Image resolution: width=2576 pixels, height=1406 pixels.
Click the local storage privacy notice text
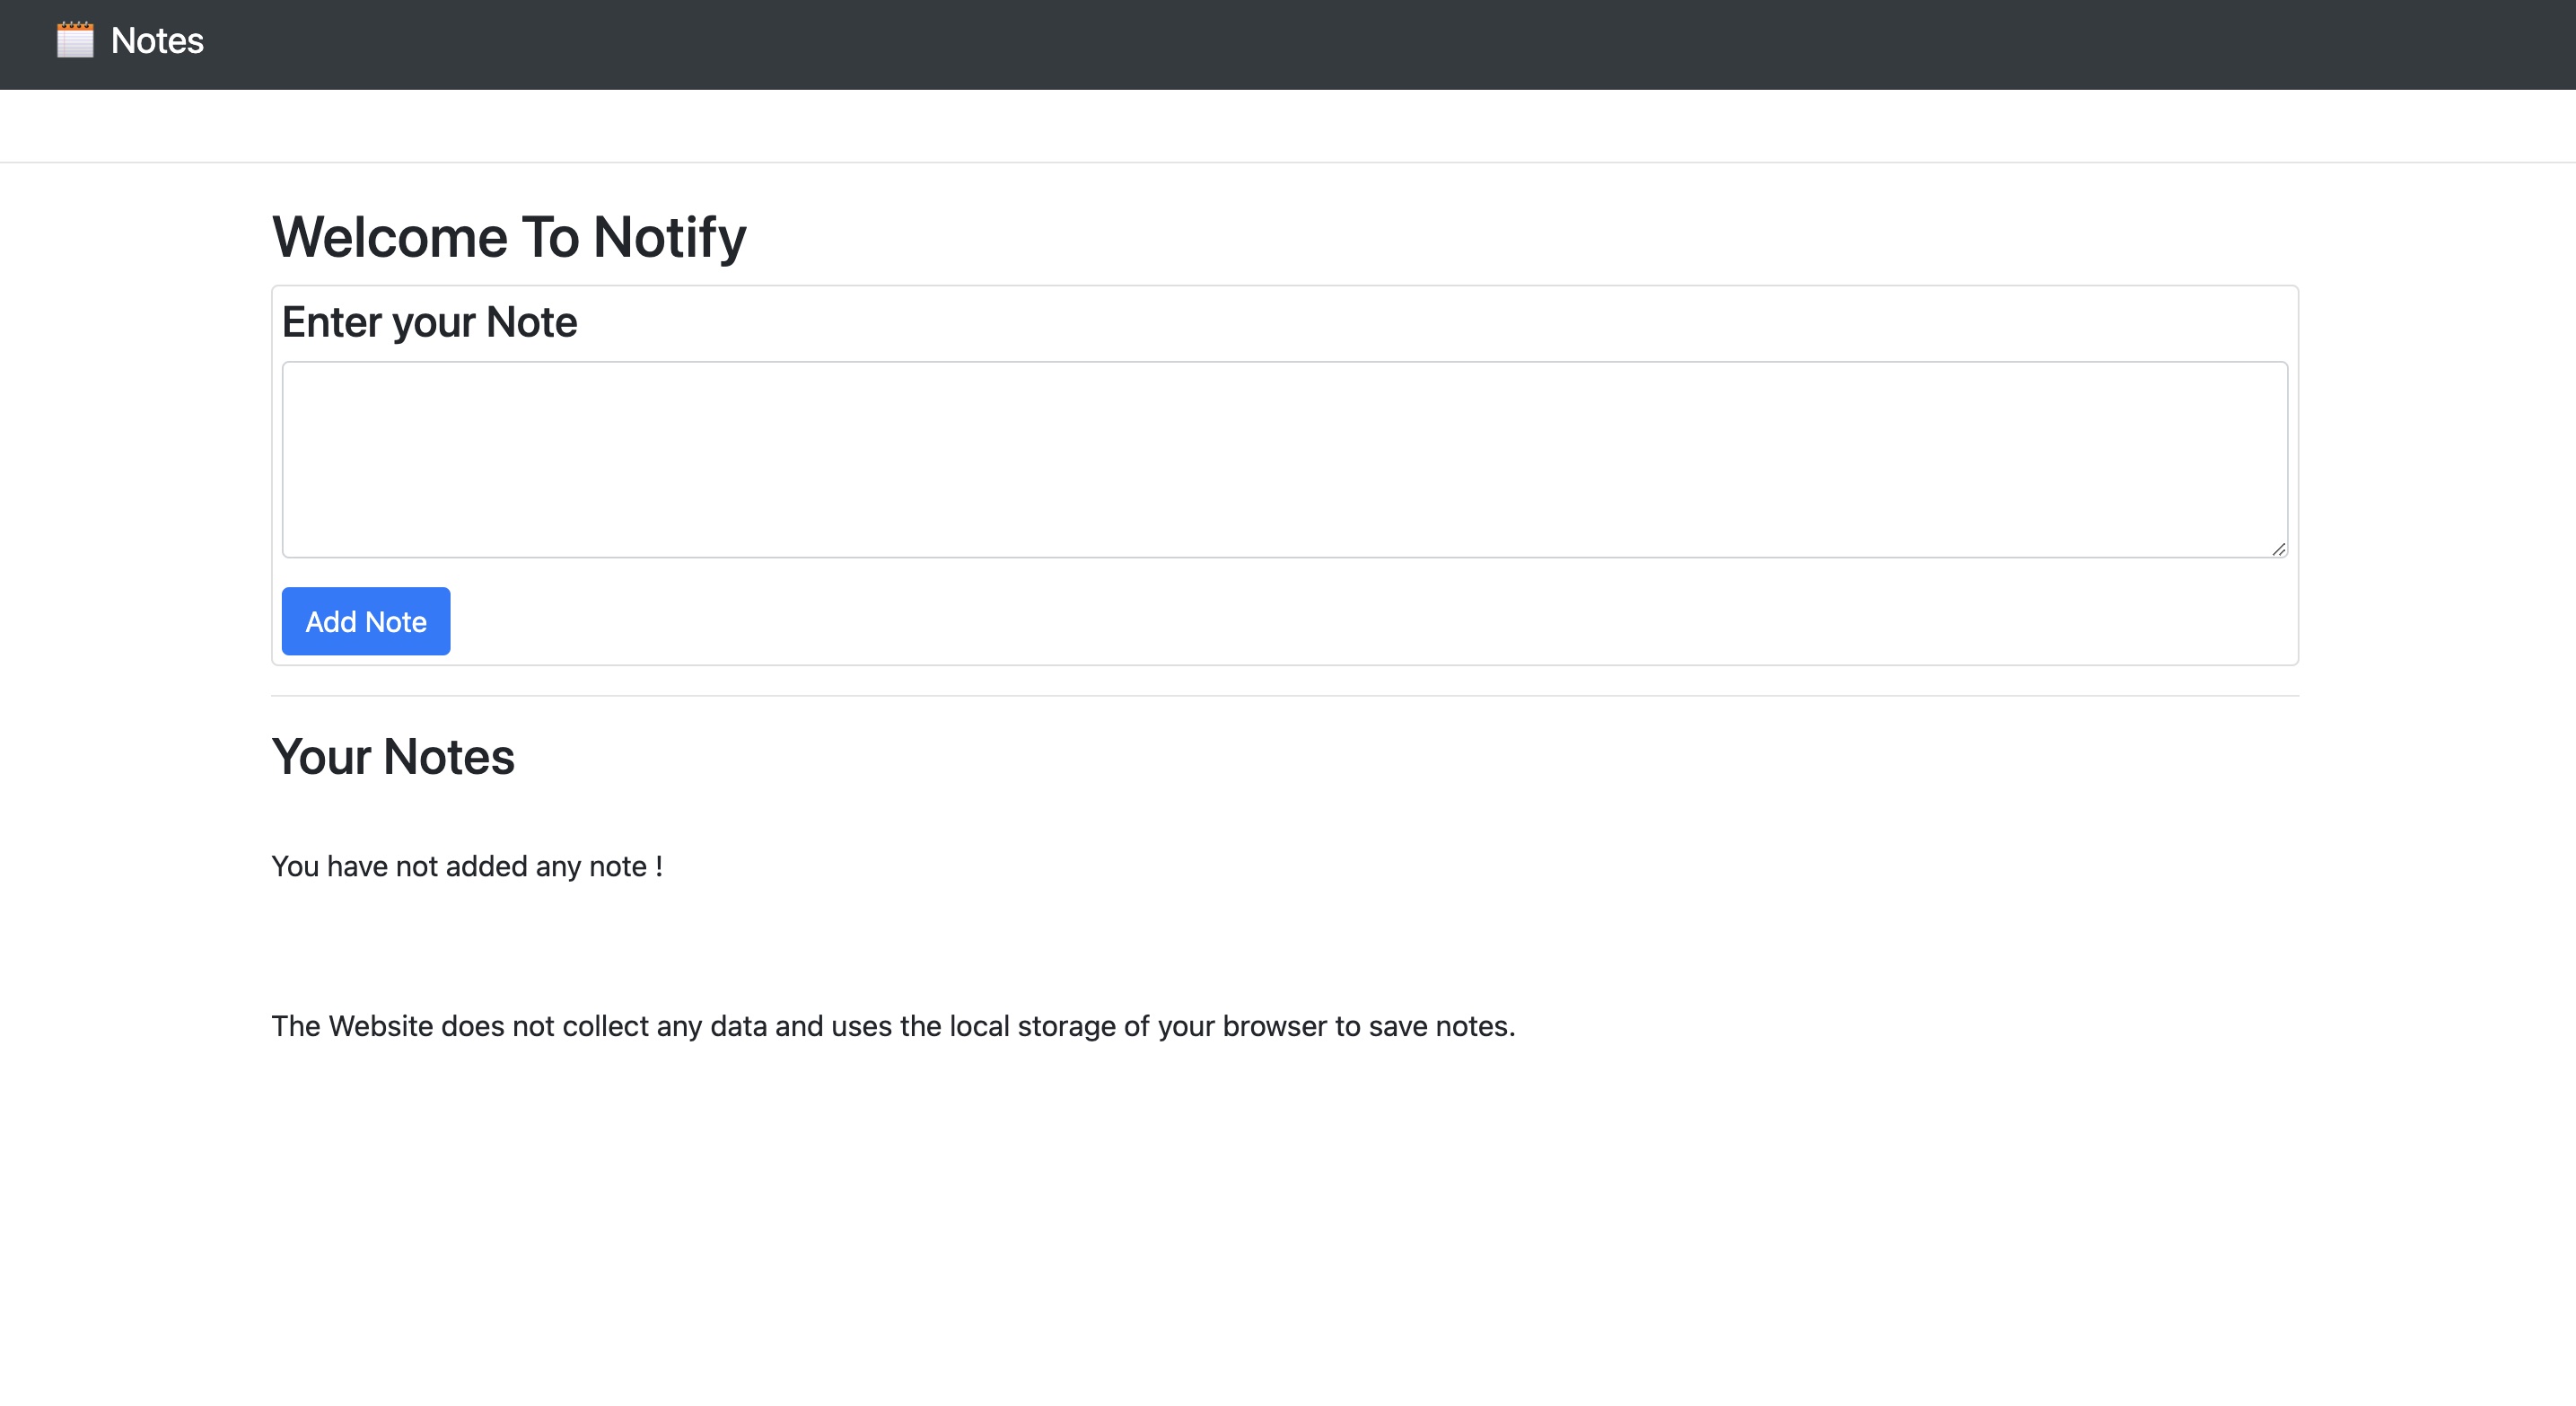(x=893, y=1025)
